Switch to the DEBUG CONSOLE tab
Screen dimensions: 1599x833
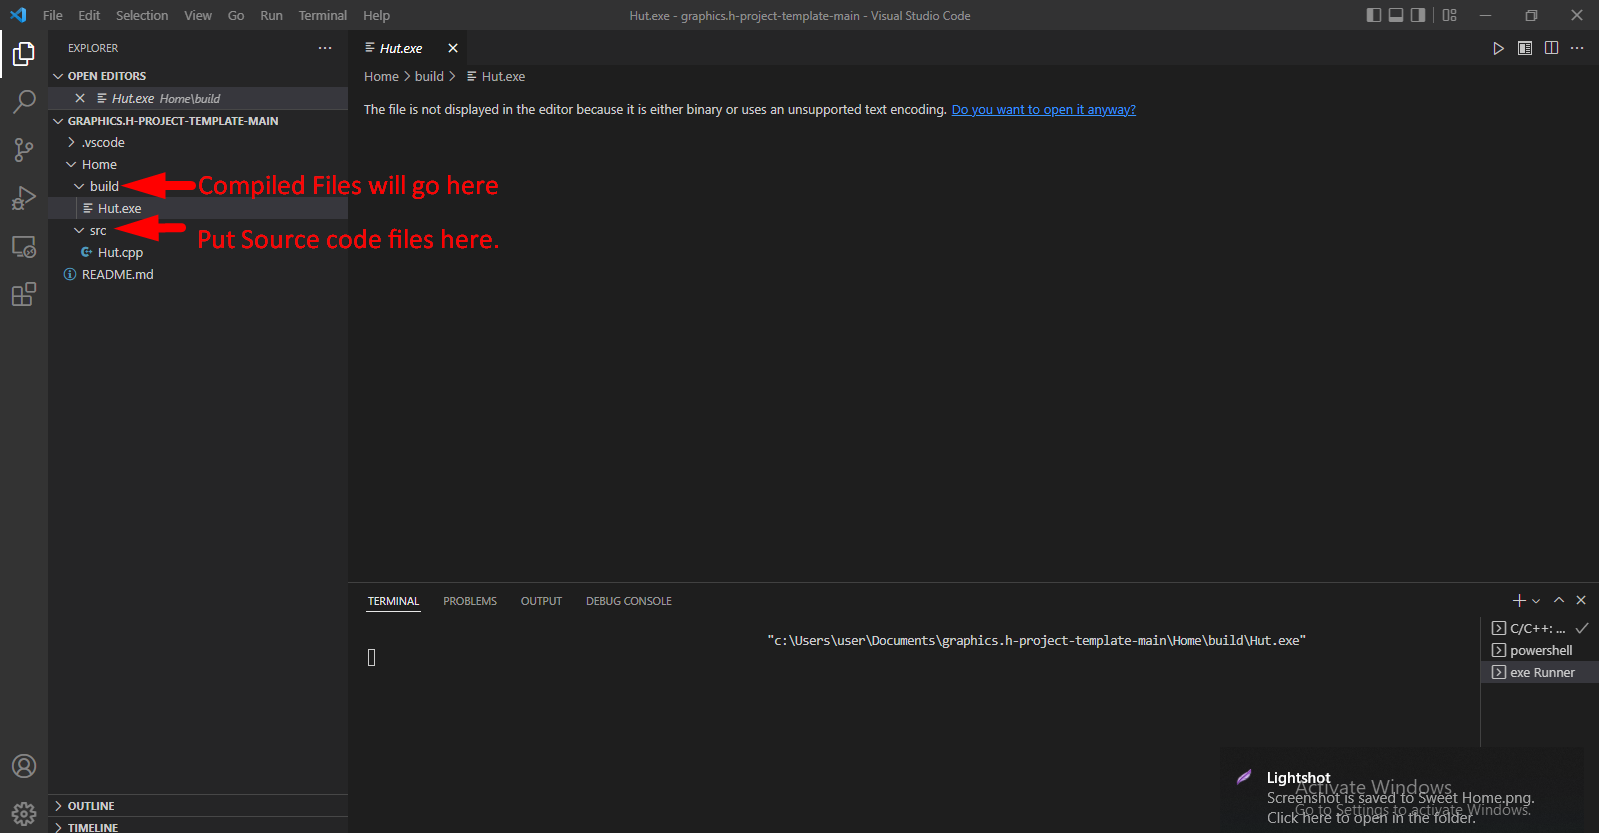pos(629,601)
